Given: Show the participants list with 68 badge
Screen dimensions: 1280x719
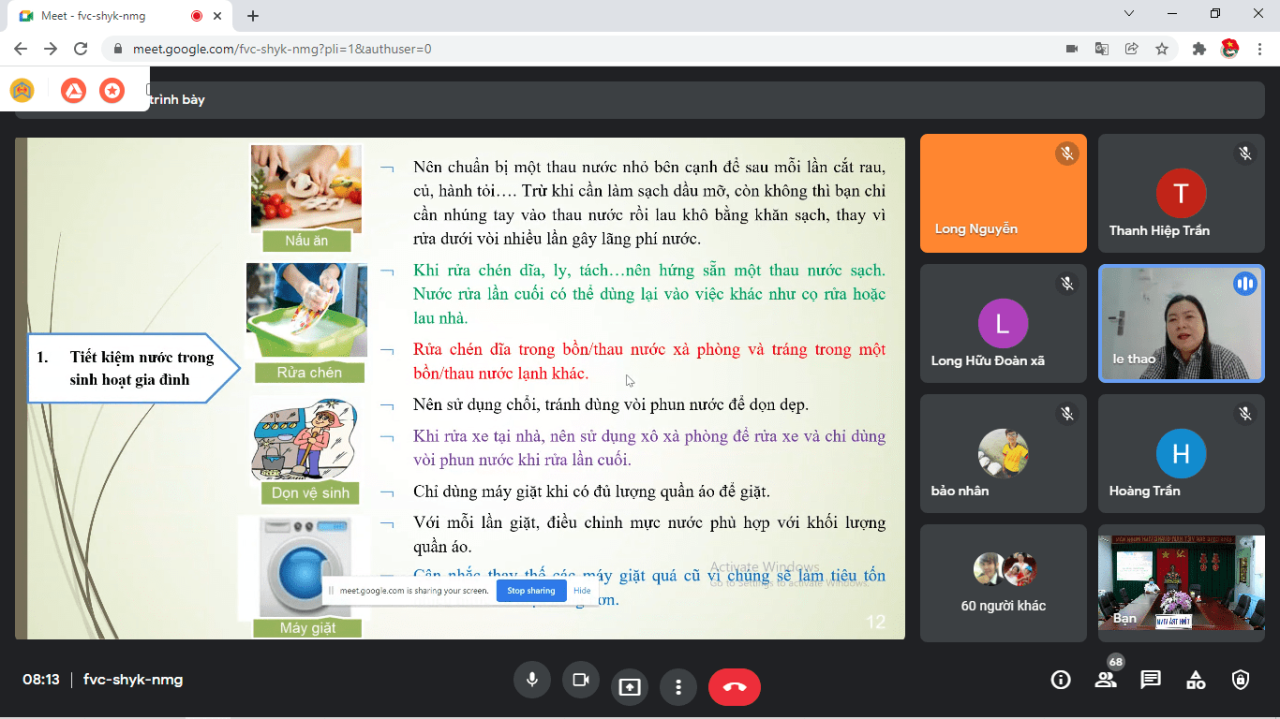Looking at the screenshot, I should point(1105,680).
